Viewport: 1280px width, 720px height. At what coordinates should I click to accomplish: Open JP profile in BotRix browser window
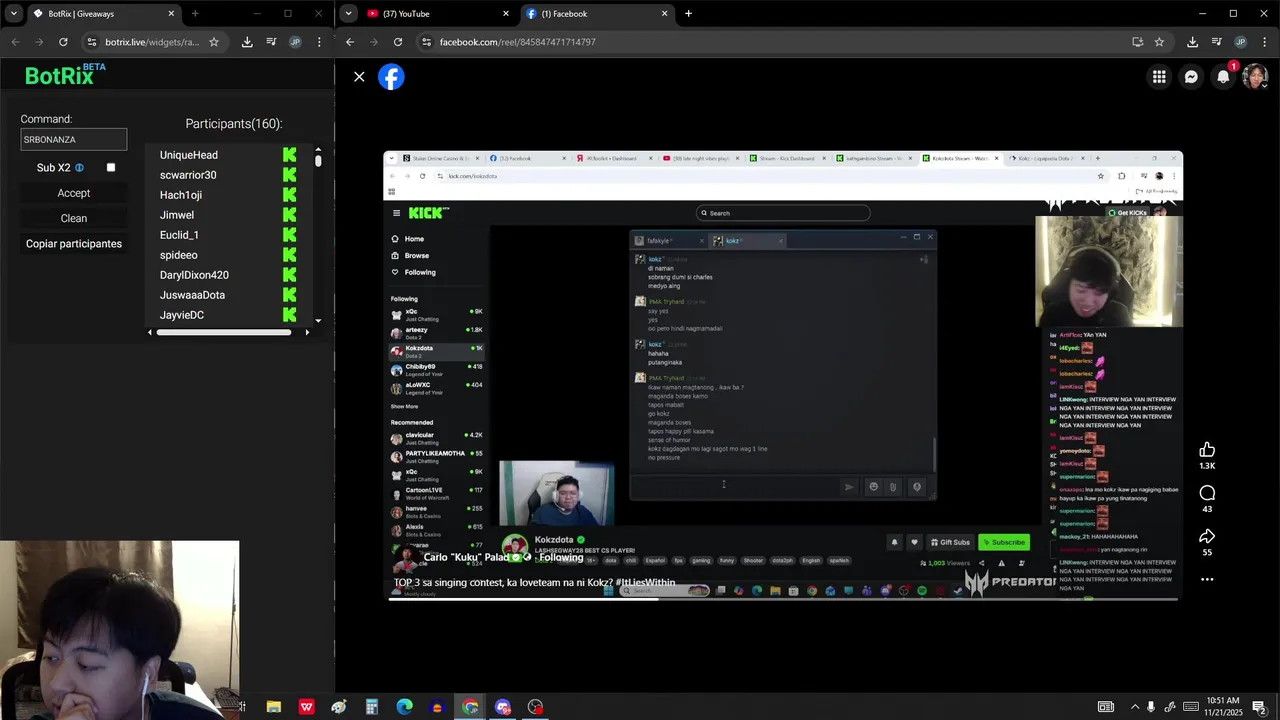pyautogui.click(x=295, y=42)
